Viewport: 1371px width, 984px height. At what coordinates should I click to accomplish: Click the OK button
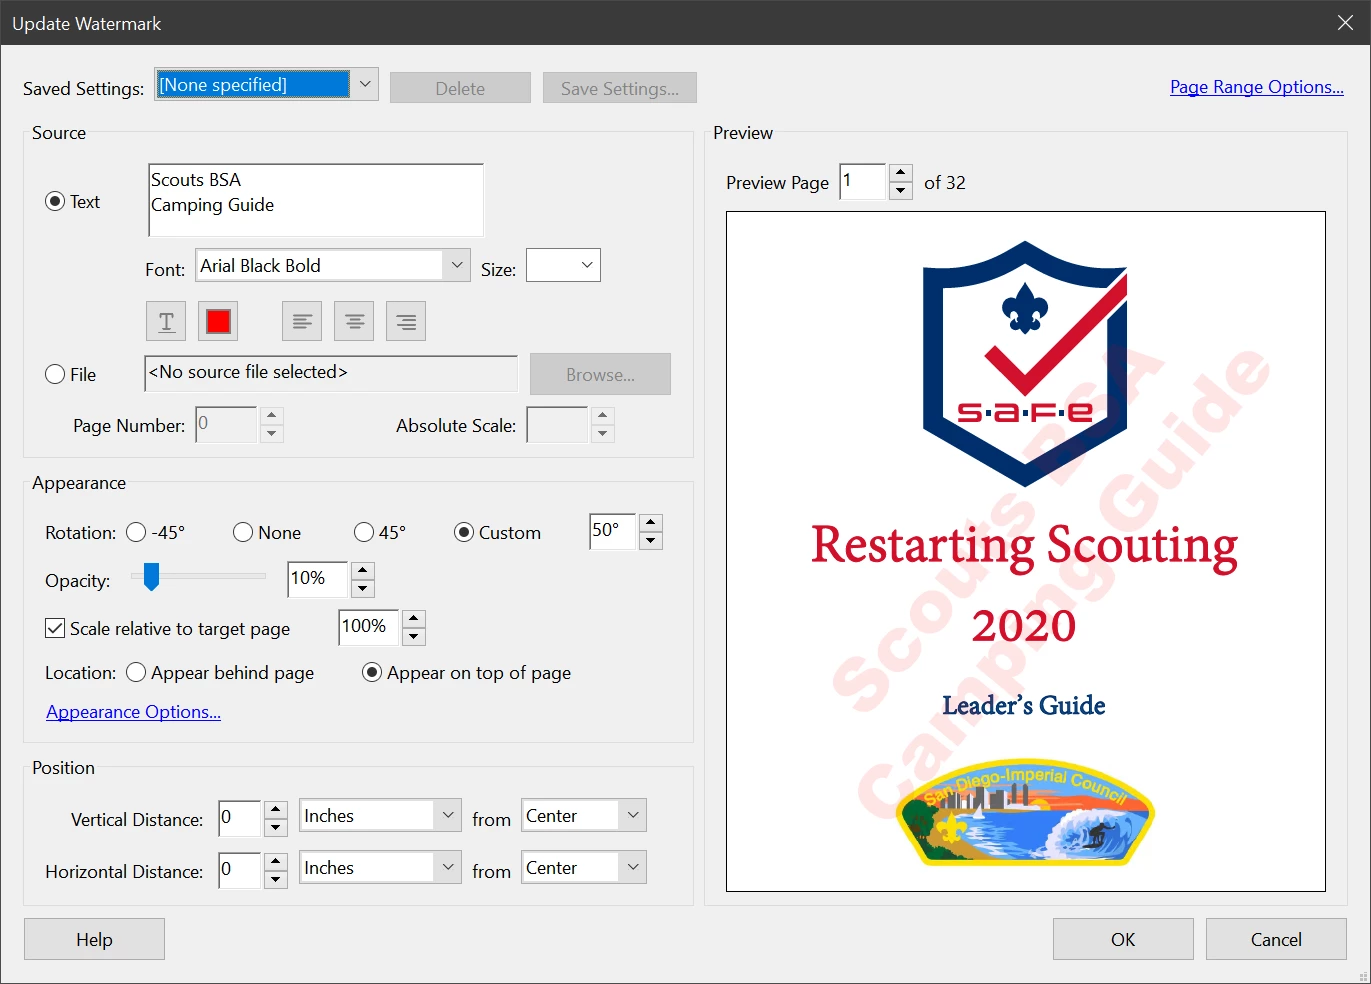pos(1123,939)
